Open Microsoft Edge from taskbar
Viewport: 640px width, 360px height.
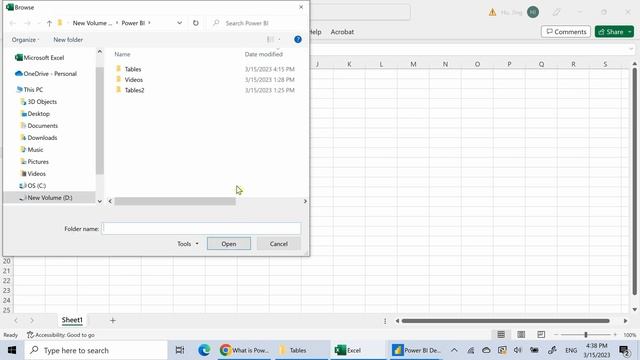click(204, 350)
